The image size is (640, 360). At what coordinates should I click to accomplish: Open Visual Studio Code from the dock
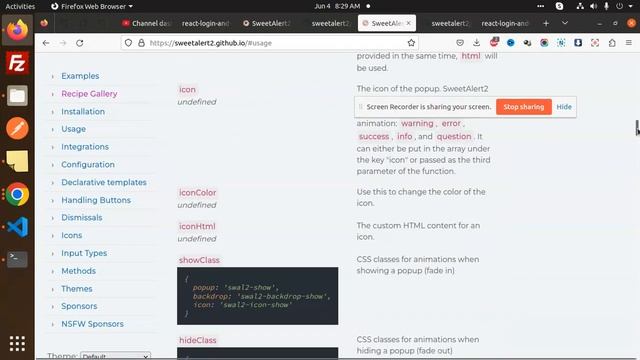tap(17, 227)
